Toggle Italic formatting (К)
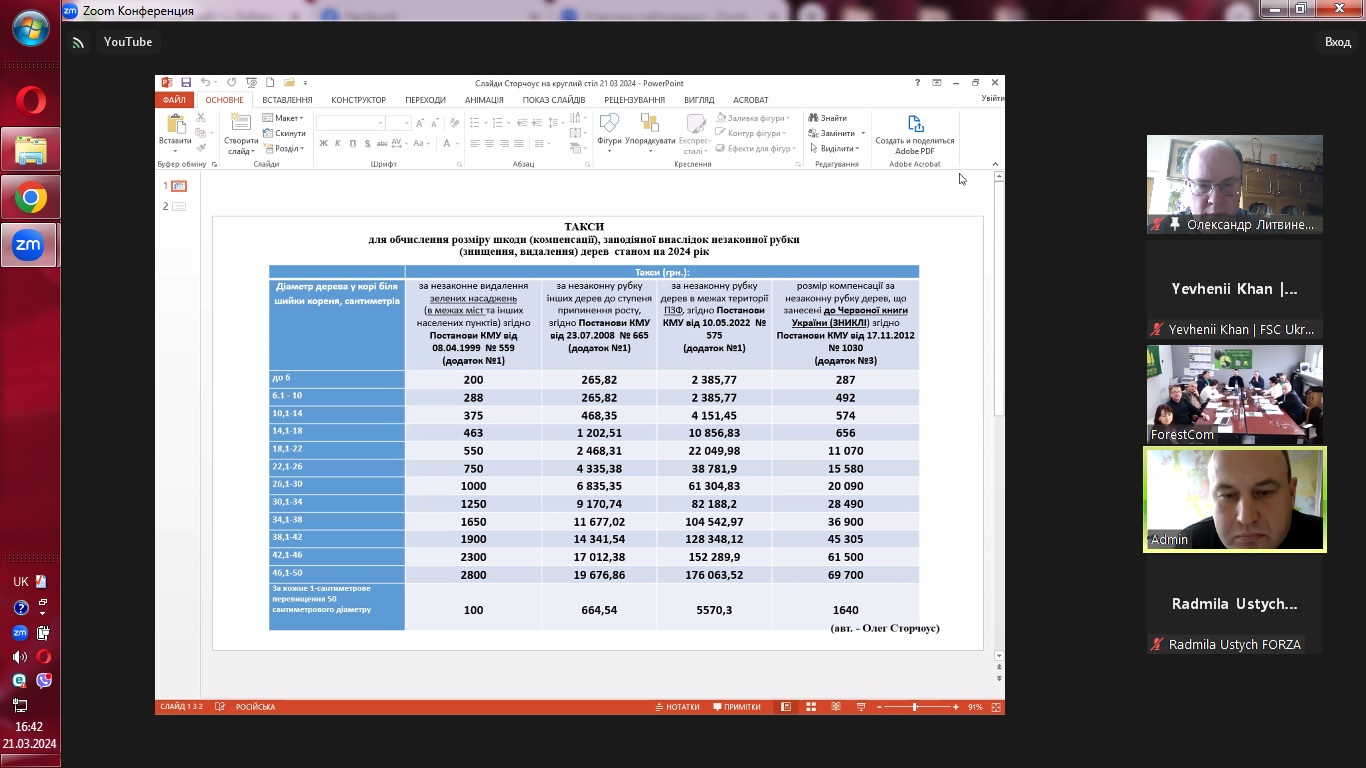Viewport: 1366px width, 768px height. [338, 144]
